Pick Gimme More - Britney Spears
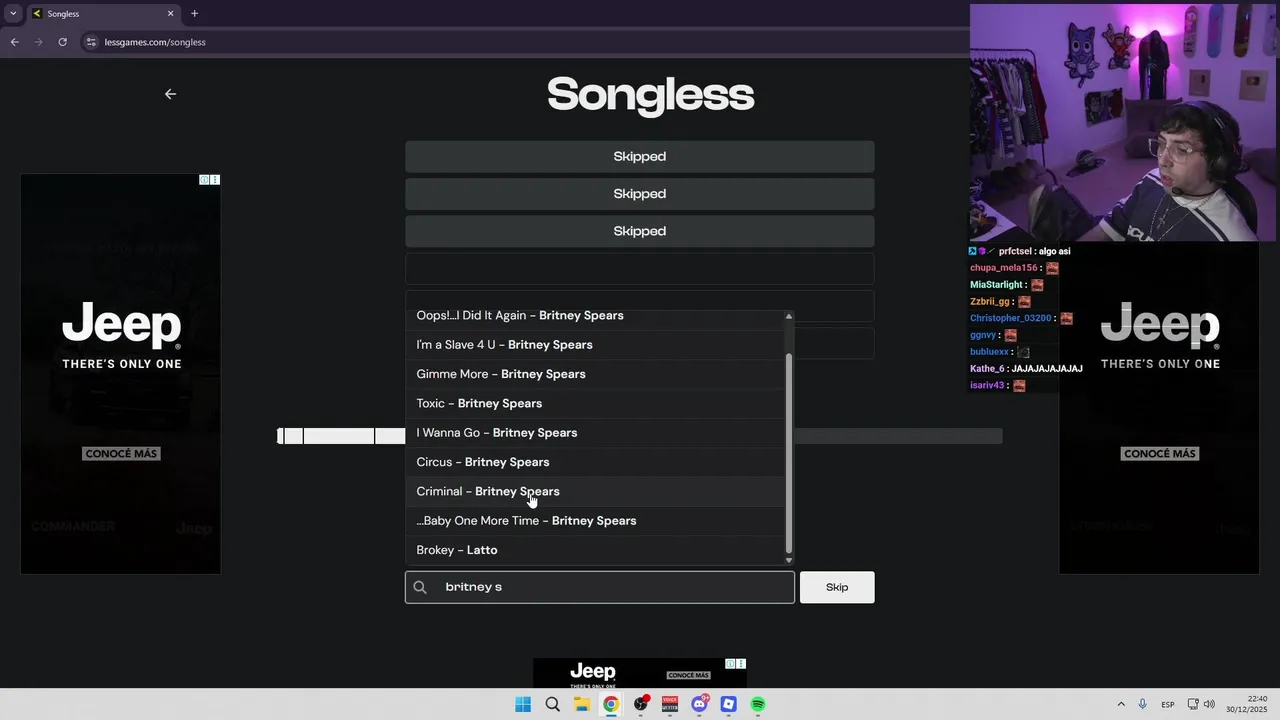 point(595,374)
